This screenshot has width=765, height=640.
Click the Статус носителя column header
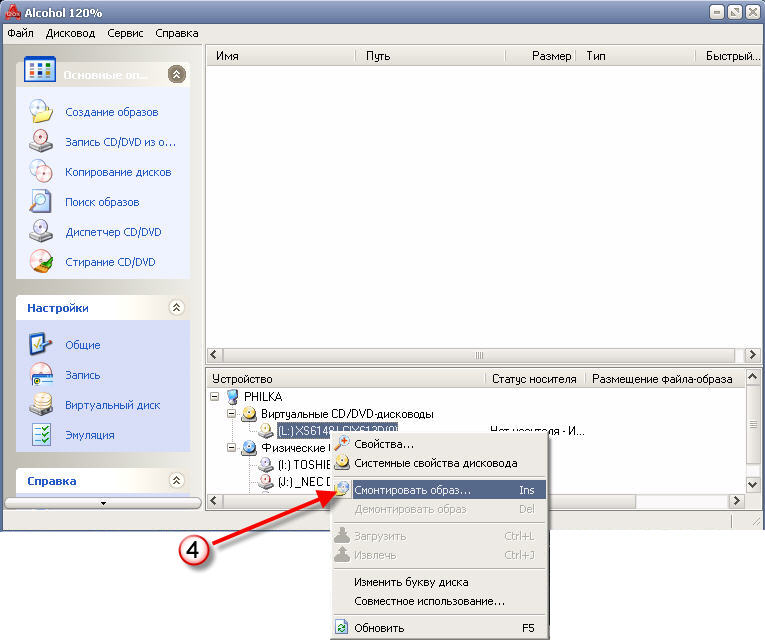(x=535, y=379)
